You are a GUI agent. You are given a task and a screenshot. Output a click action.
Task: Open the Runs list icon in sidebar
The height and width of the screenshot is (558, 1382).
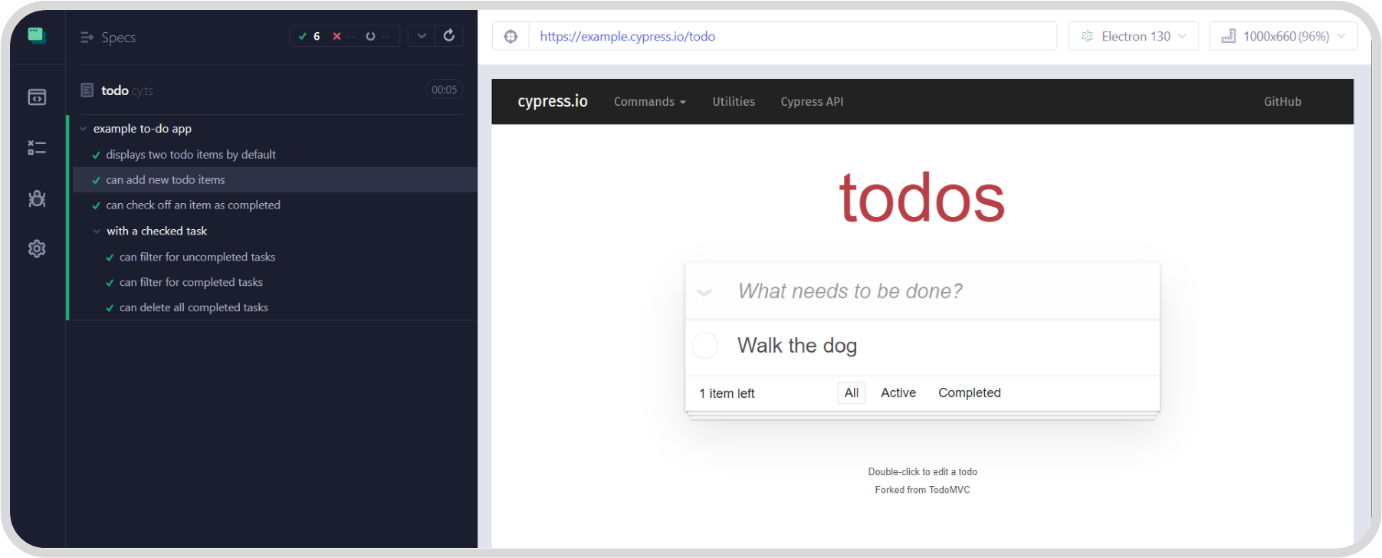click(37, 148)
